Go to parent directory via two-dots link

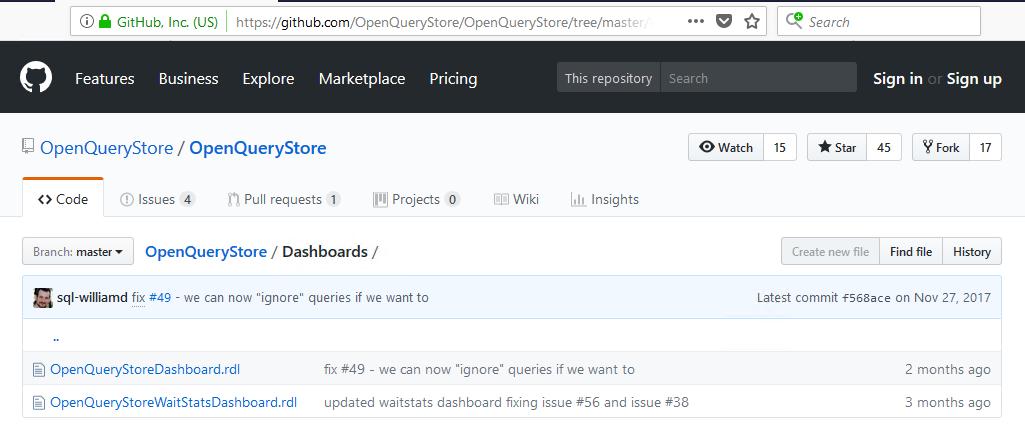coord(56,337)
